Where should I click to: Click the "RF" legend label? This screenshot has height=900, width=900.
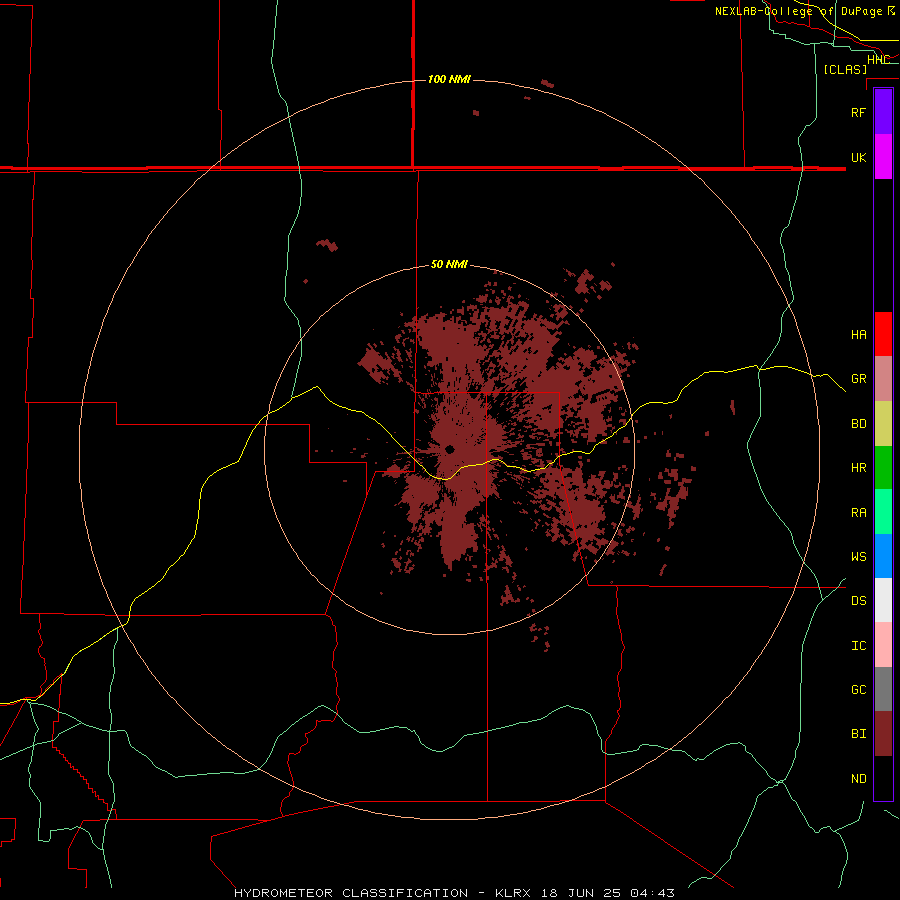(859, 112)
